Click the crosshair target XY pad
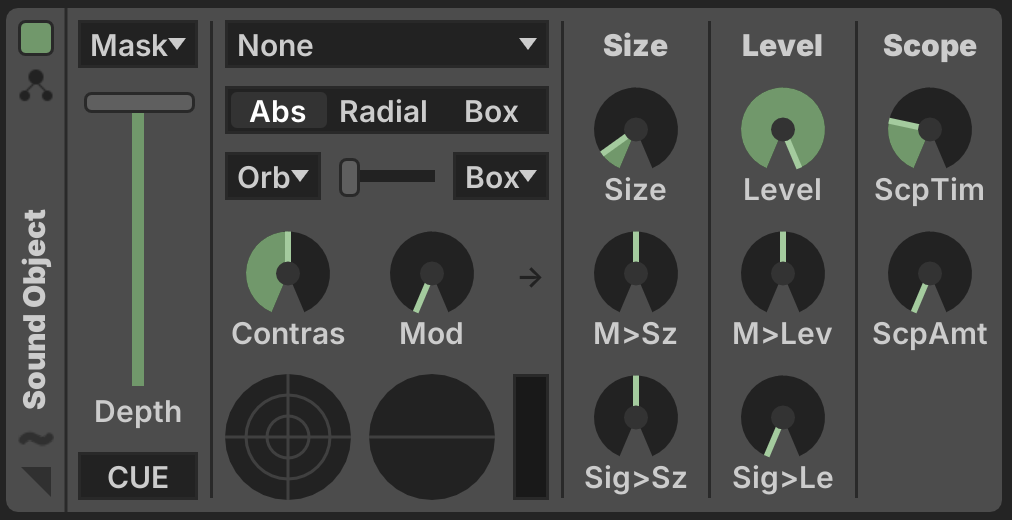Viewport: 1012px width, 520px height. tap(288, 437)
